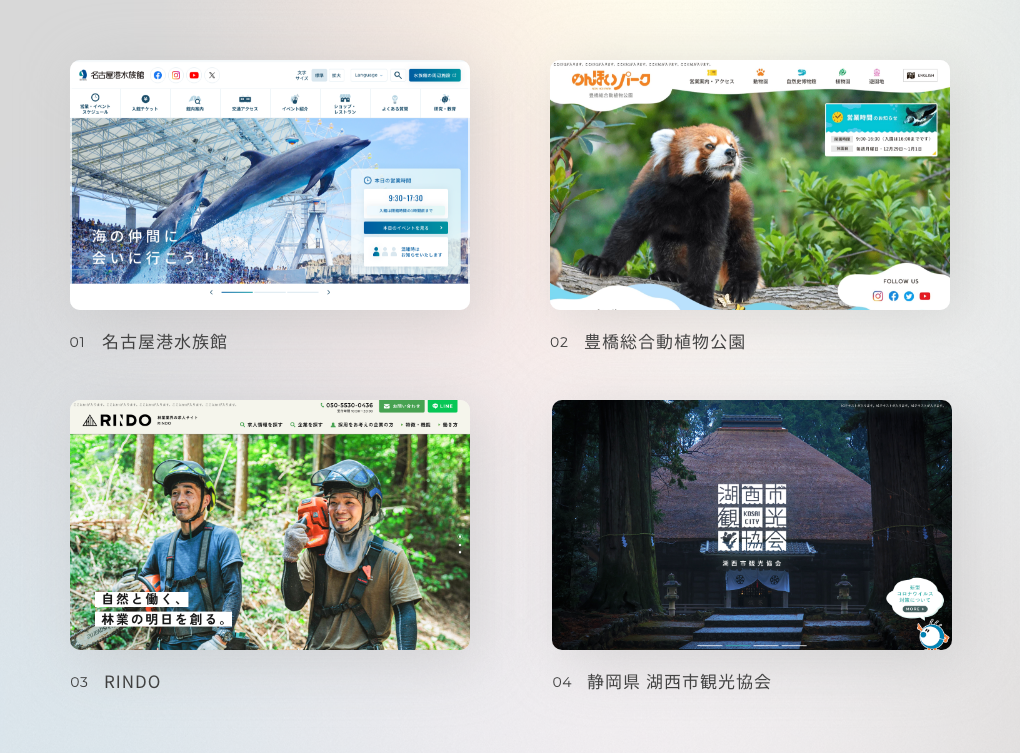Open the clock-icon schedule menu on the aquarium site
The image size is (1020, 753).
click(95, 103)
